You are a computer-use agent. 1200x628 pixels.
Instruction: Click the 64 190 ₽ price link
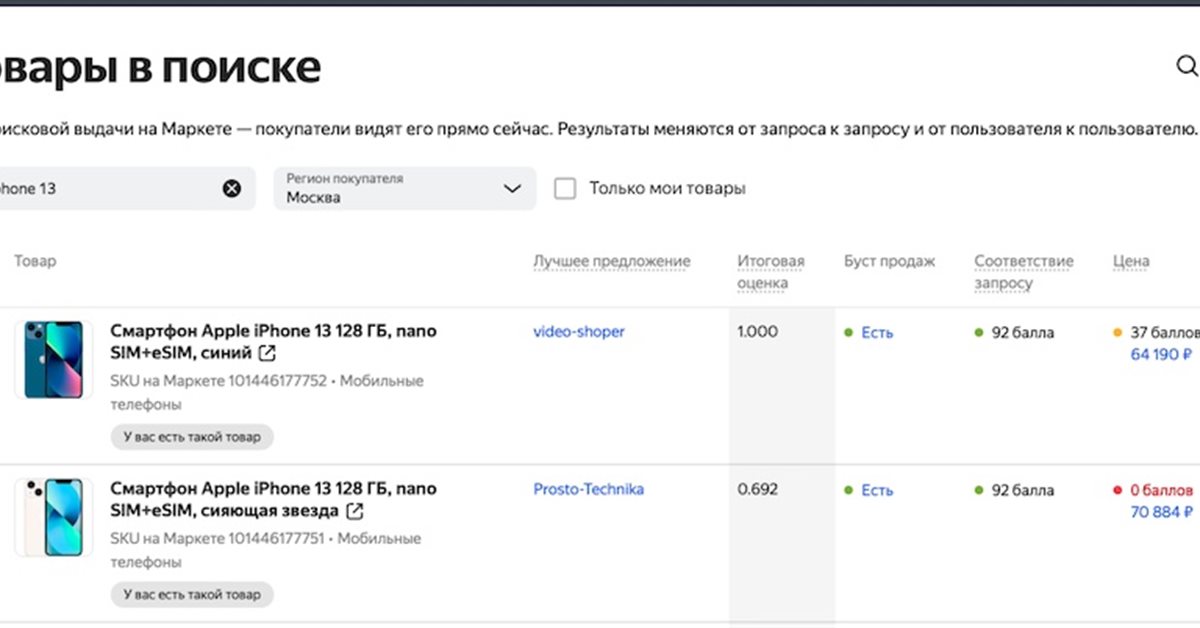tap(1160, 354)
